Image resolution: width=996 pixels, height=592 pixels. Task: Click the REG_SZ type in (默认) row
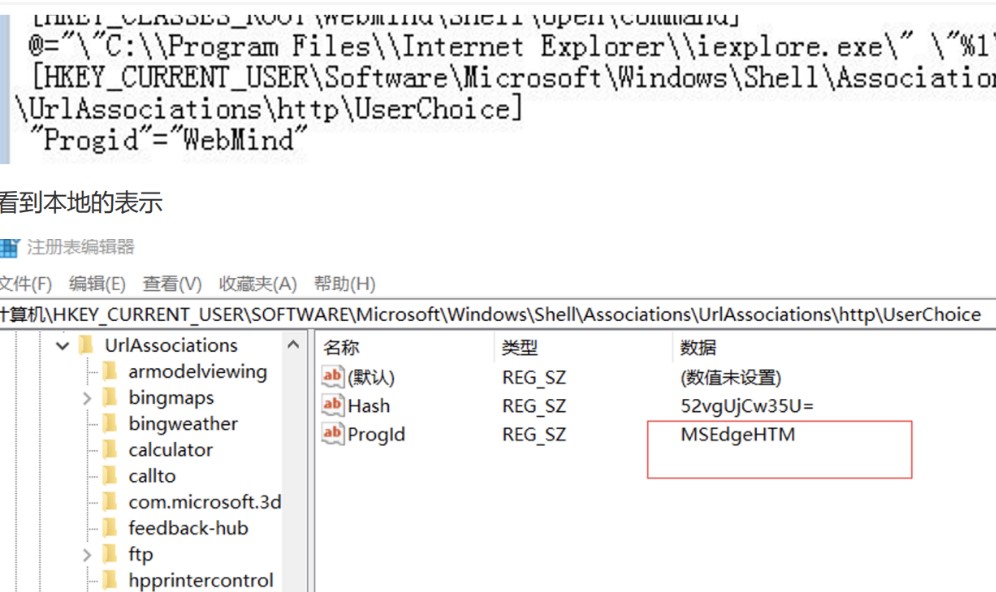pos(534,377)
